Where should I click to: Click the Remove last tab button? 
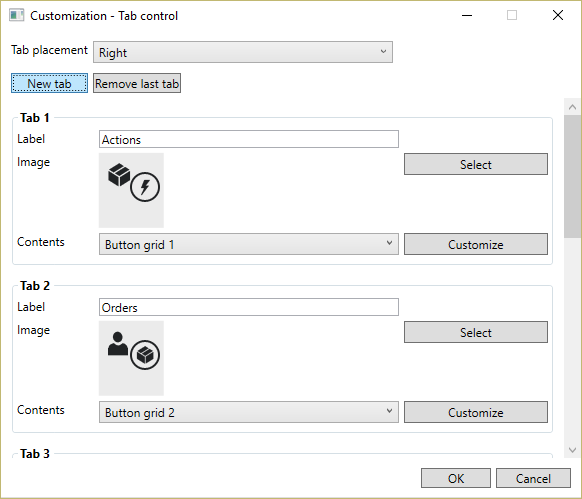137,83
